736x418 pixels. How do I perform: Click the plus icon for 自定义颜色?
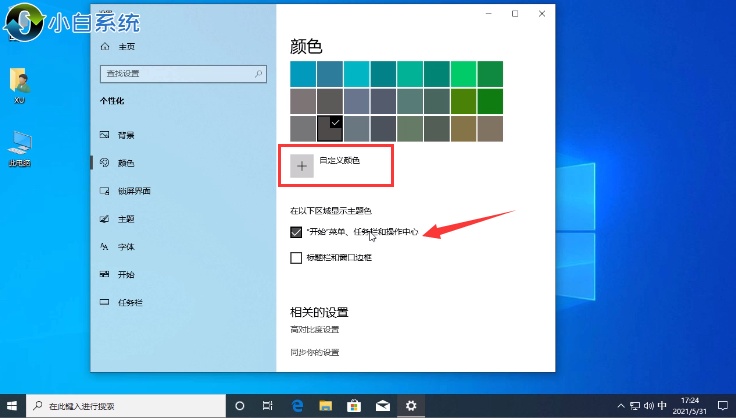(x=302, y=166)
